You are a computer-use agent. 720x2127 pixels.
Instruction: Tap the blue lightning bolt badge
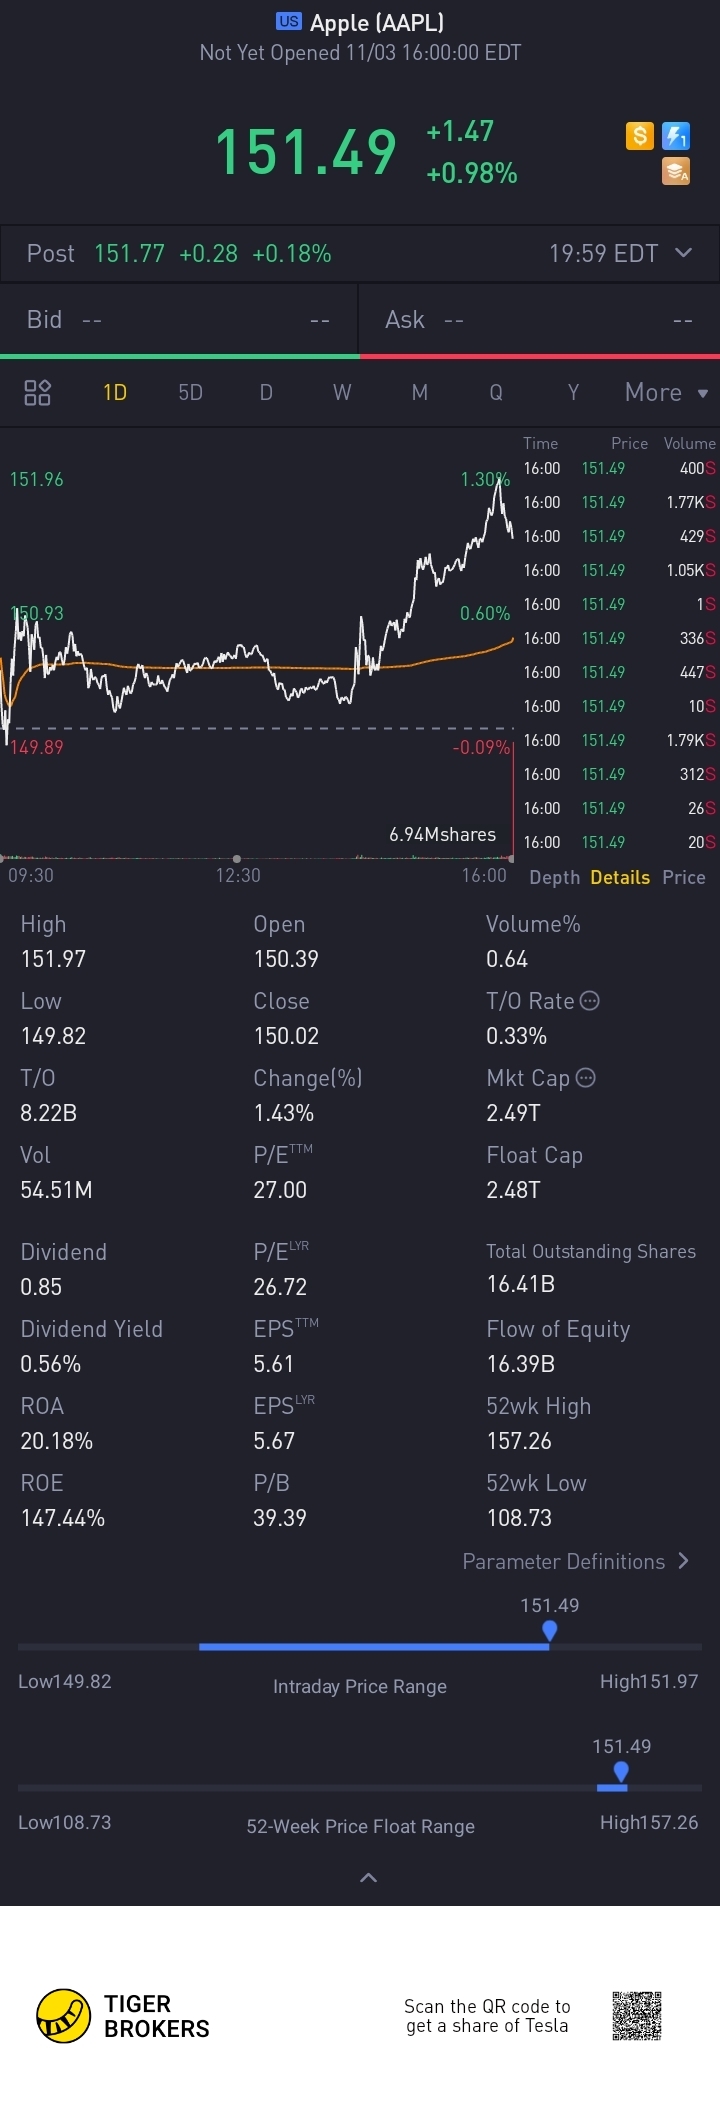click(676, 135)
